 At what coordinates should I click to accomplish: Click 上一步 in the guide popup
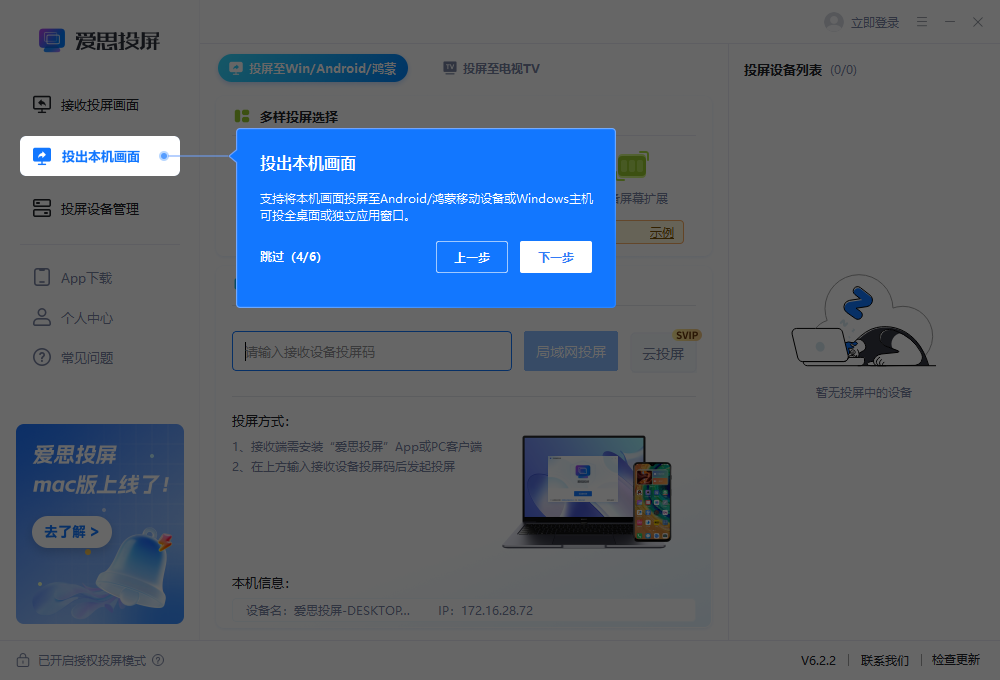(472, 257)
